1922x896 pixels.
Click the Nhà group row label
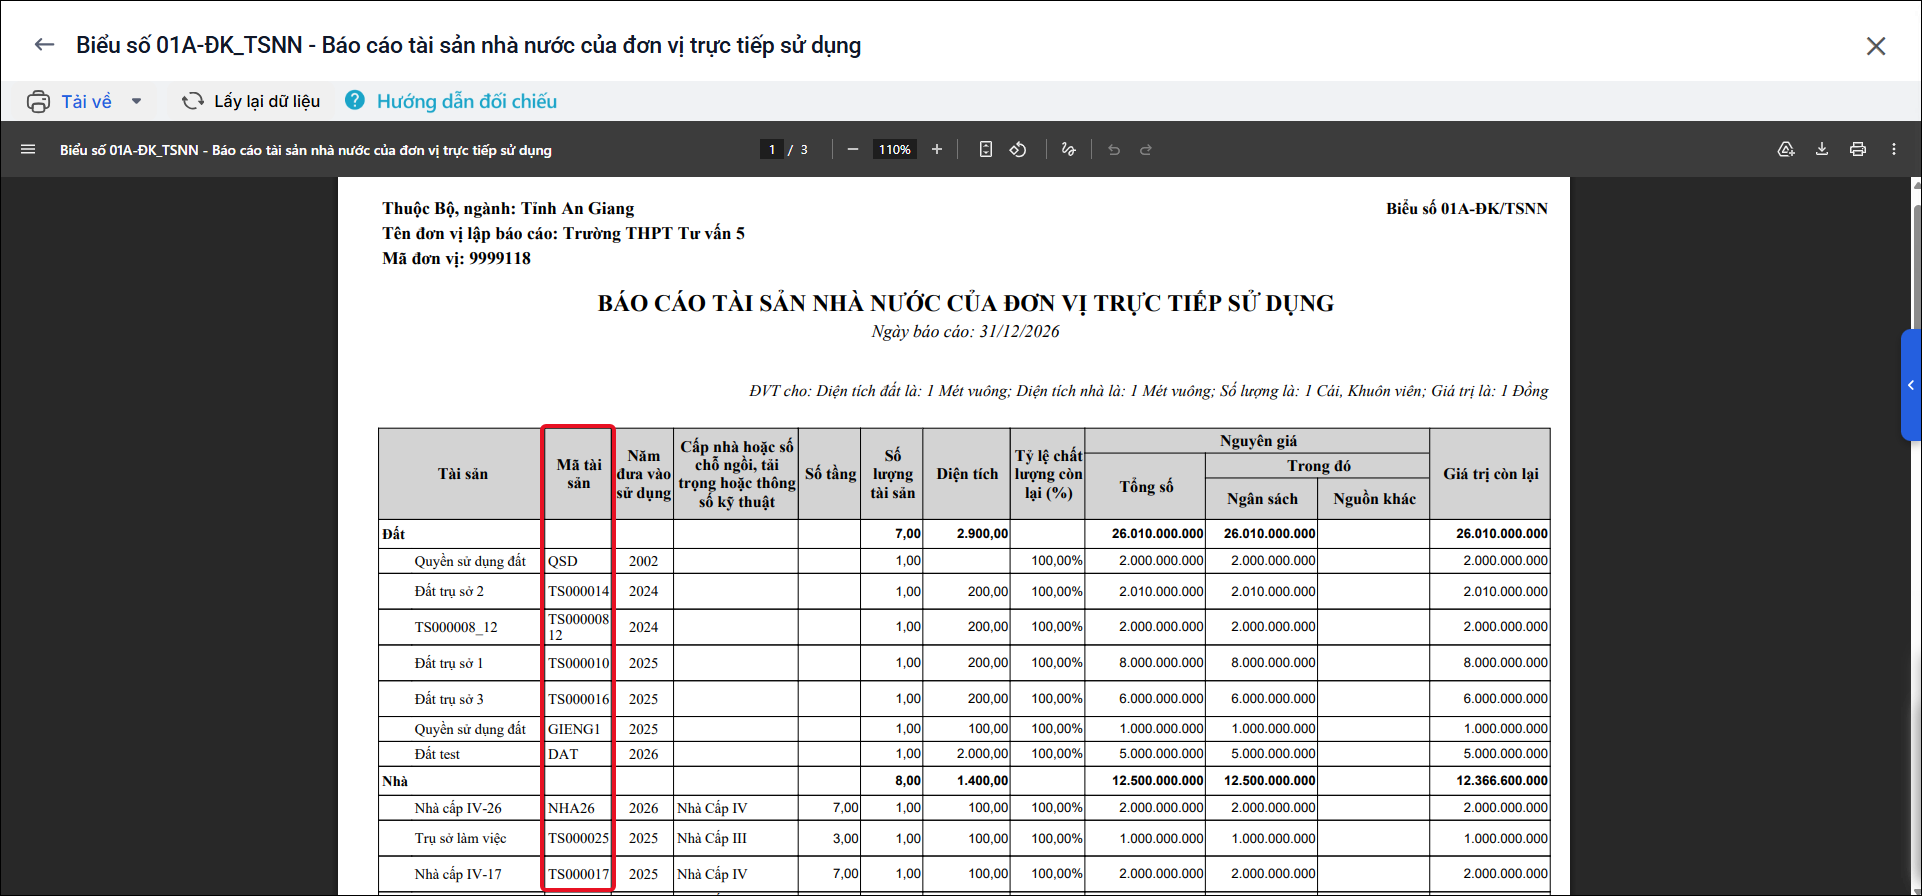pyautogui.click(x=395, y=781)
